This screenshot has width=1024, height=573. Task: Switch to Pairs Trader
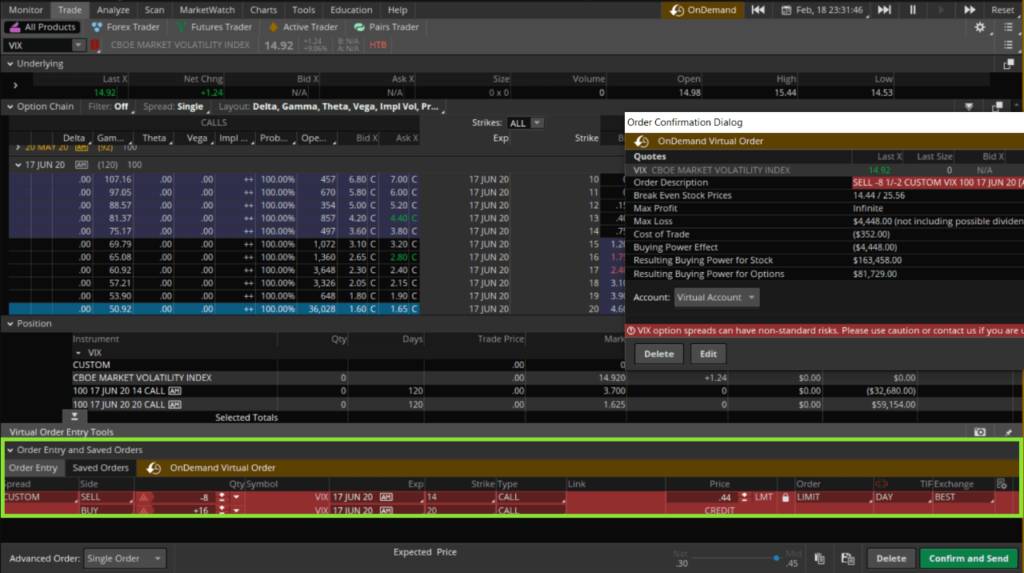point(387,27)
